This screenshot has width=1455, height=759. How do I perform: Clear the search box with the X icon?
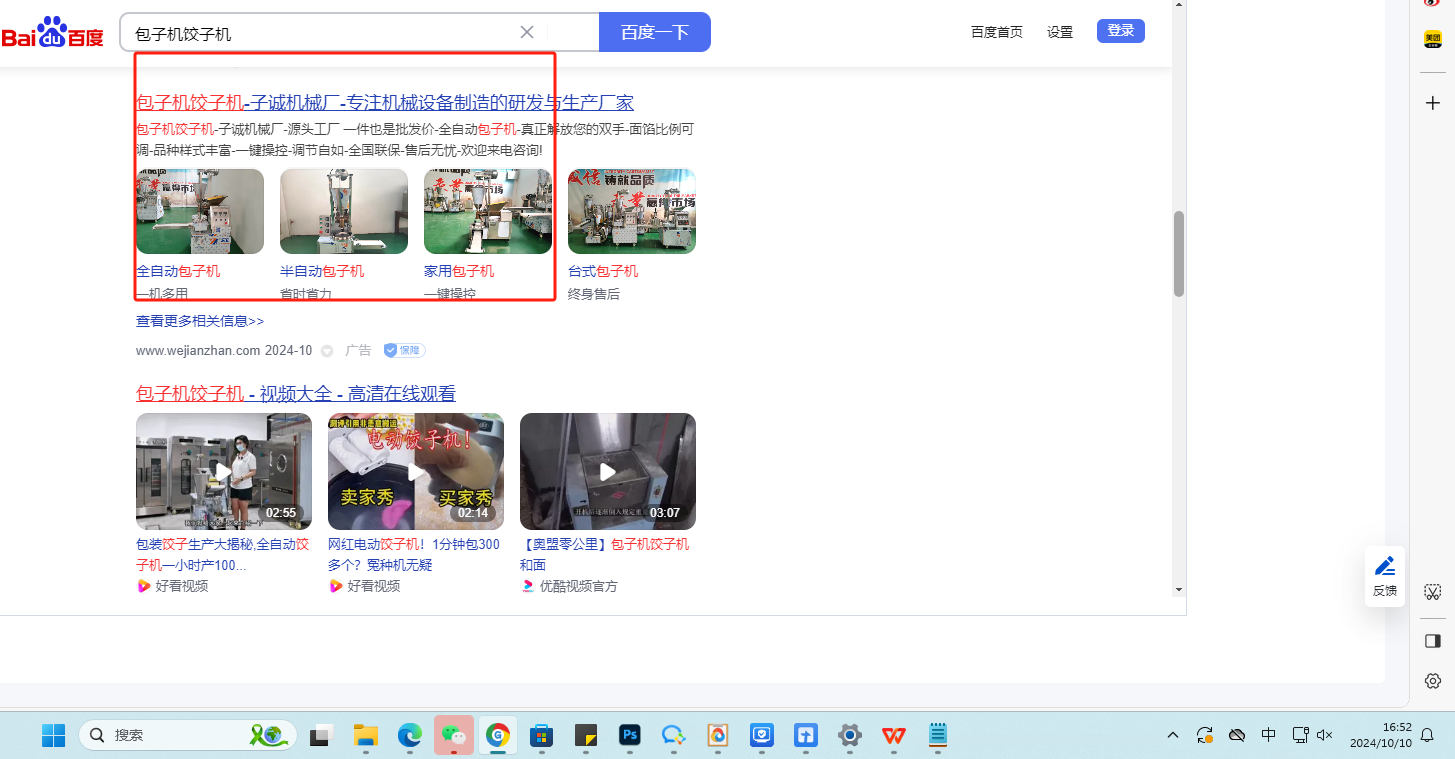527,32
